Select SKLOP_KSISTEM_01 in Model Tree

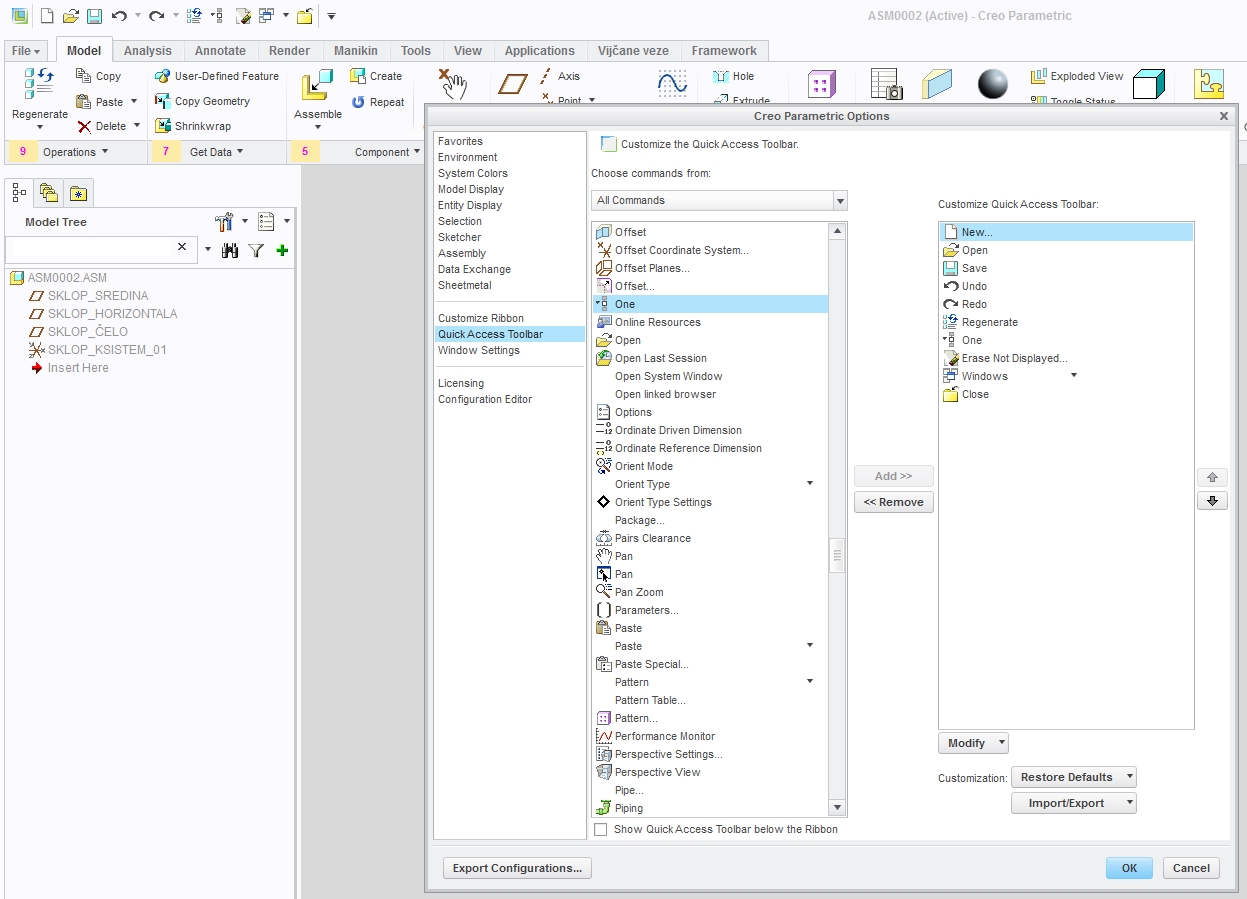pos(107,349)
